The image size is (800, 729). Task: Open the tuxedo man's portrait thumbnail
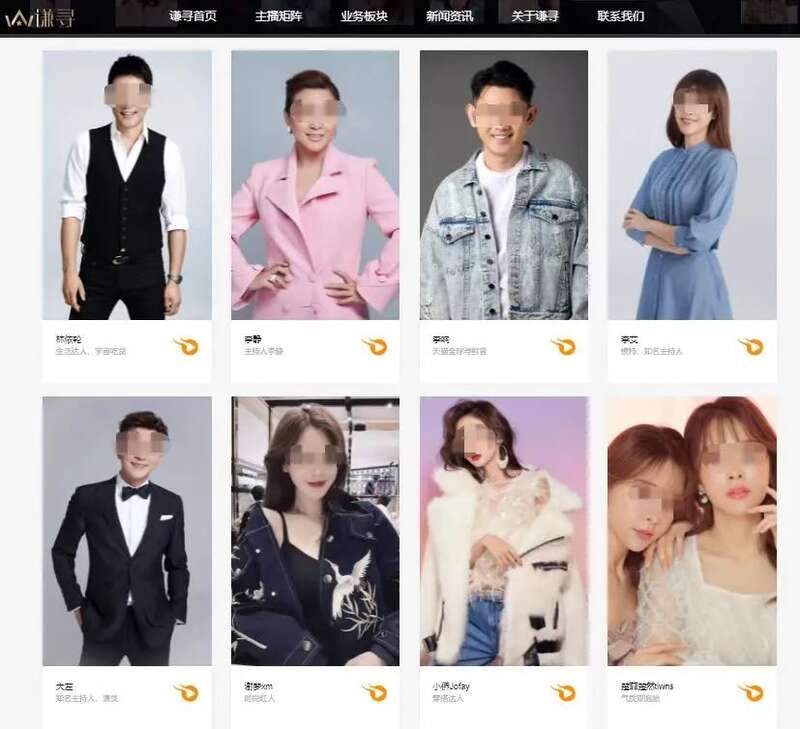coord(127,531)
